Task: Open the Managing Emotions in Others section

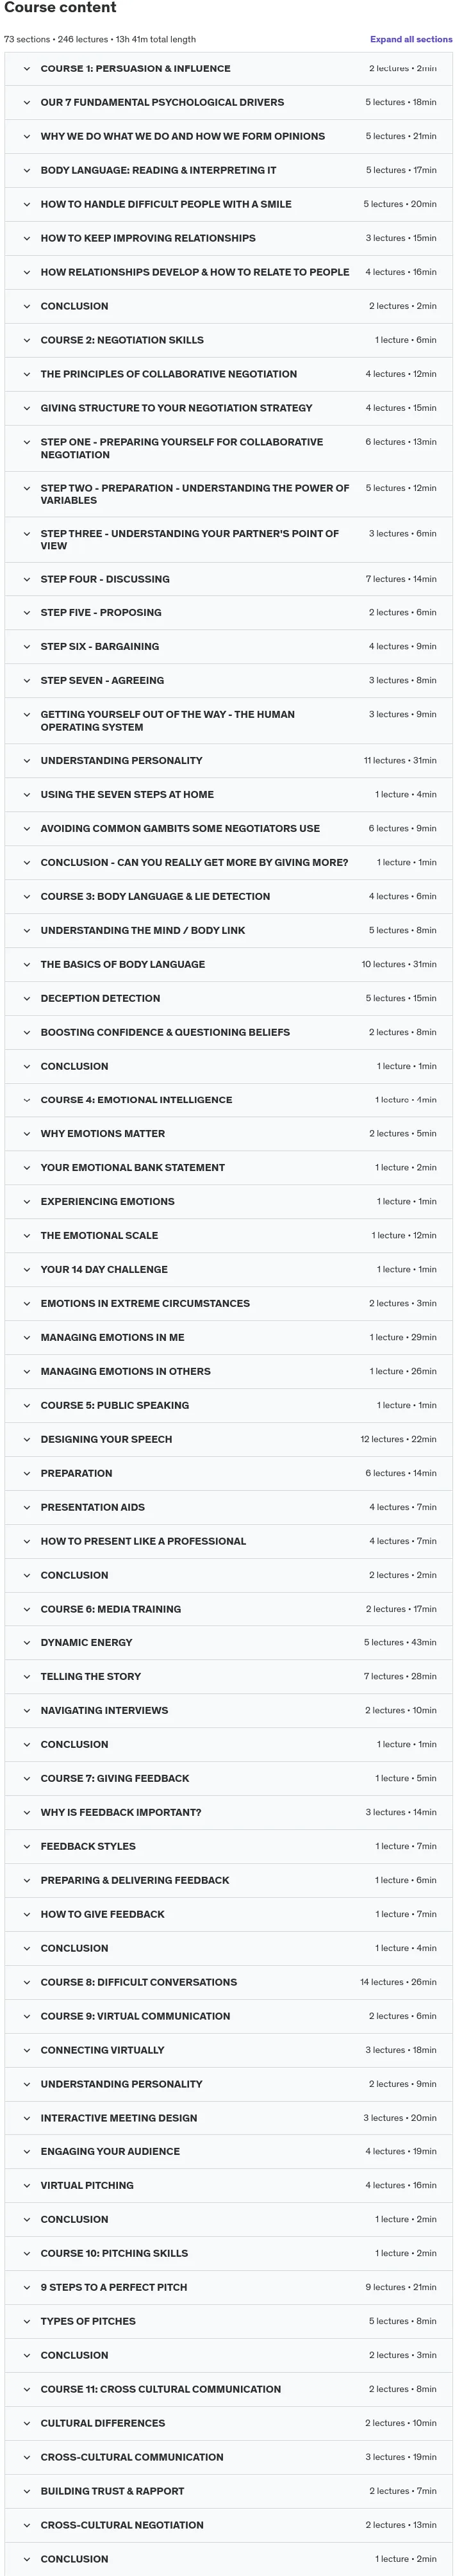Action: pos(228,1371)
